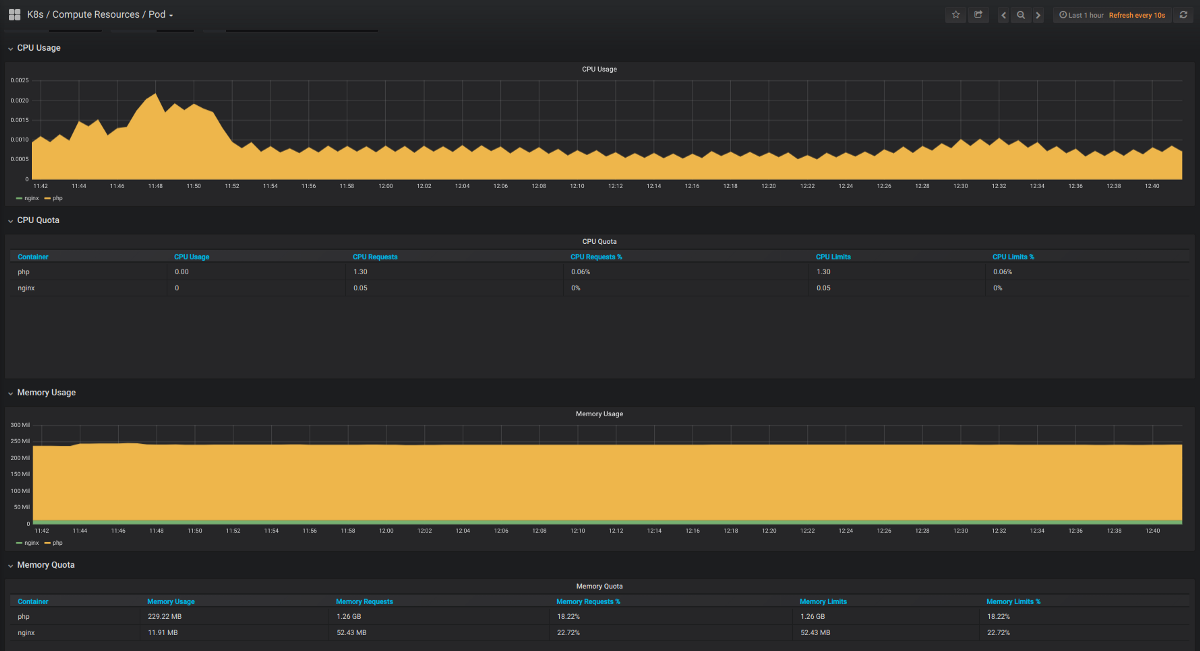
Task: Sort Memory Quota table by Memory Limits % column
Action: coord(1013,601)
